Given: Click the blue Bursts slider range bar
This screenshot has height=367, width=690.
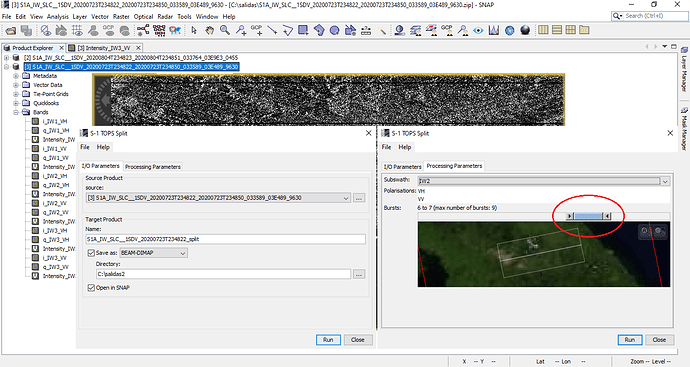Looking at the screenshot, I should click(589, 216).
